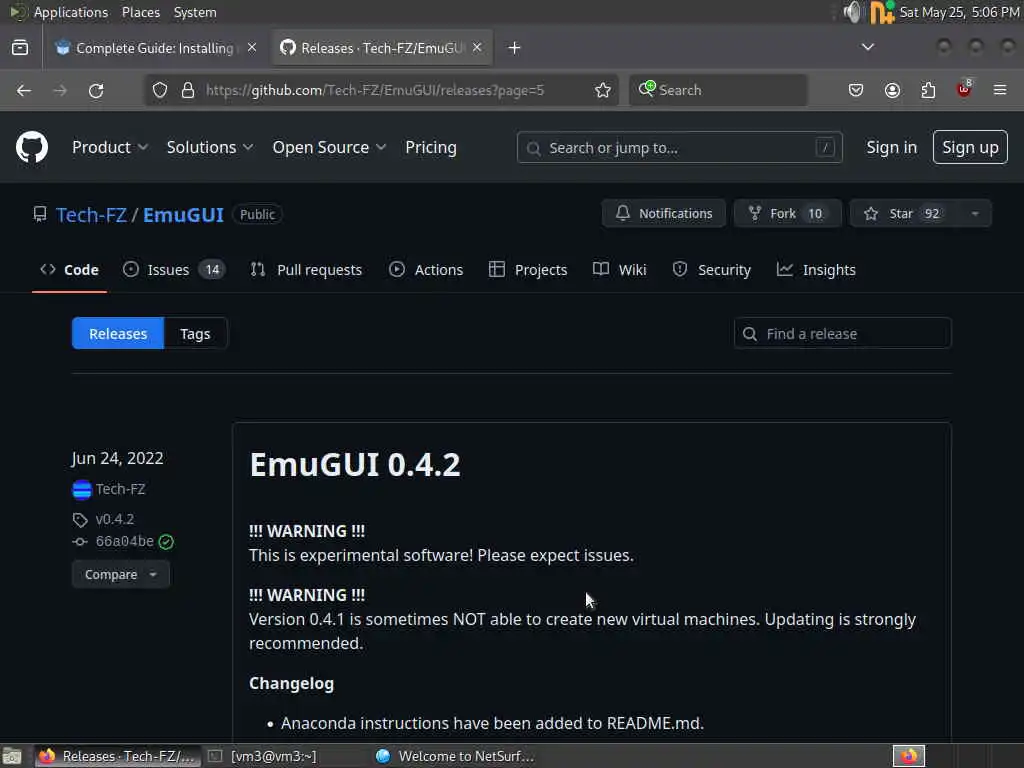Click the verified commit checkmark badge
Screen dimensions: 1024x768
click(167, 541)
